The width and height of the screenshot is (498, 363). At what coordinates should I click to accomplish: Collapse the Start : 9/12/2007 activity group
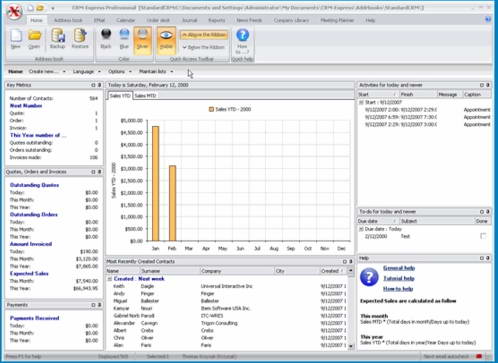coord(361,103)
